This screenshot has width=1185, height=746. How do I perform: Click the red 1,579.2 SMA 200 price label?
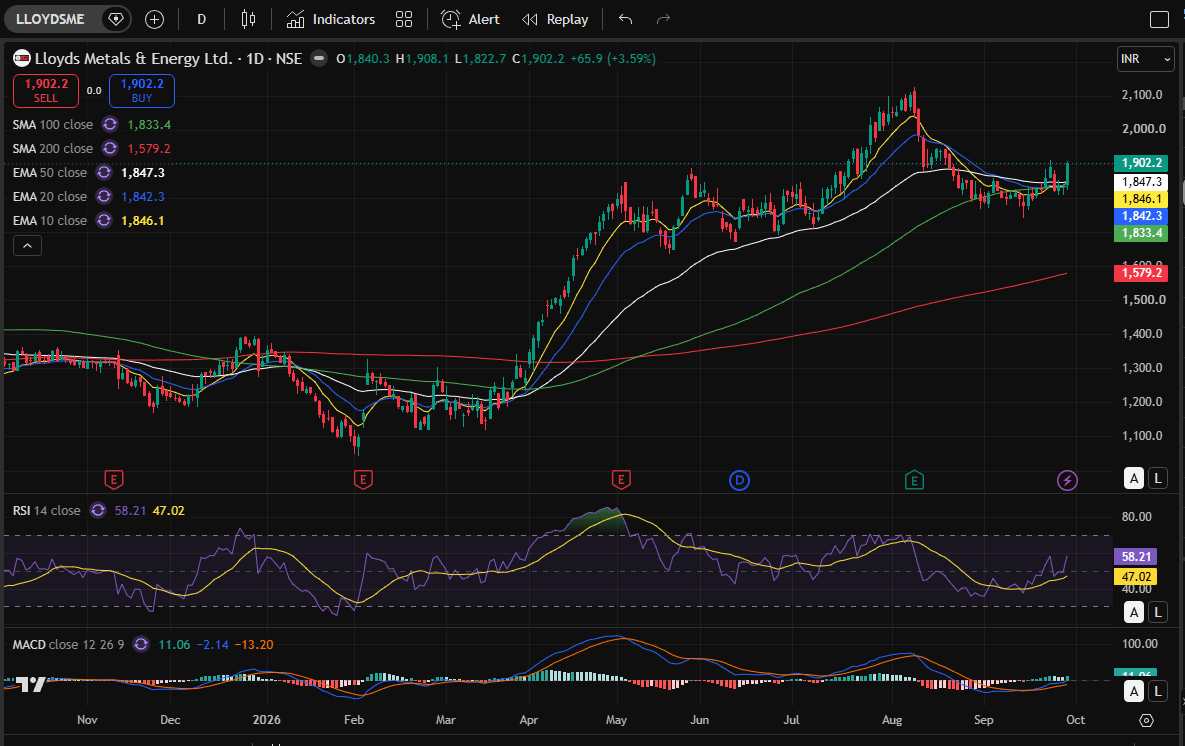coord(1141,273)
